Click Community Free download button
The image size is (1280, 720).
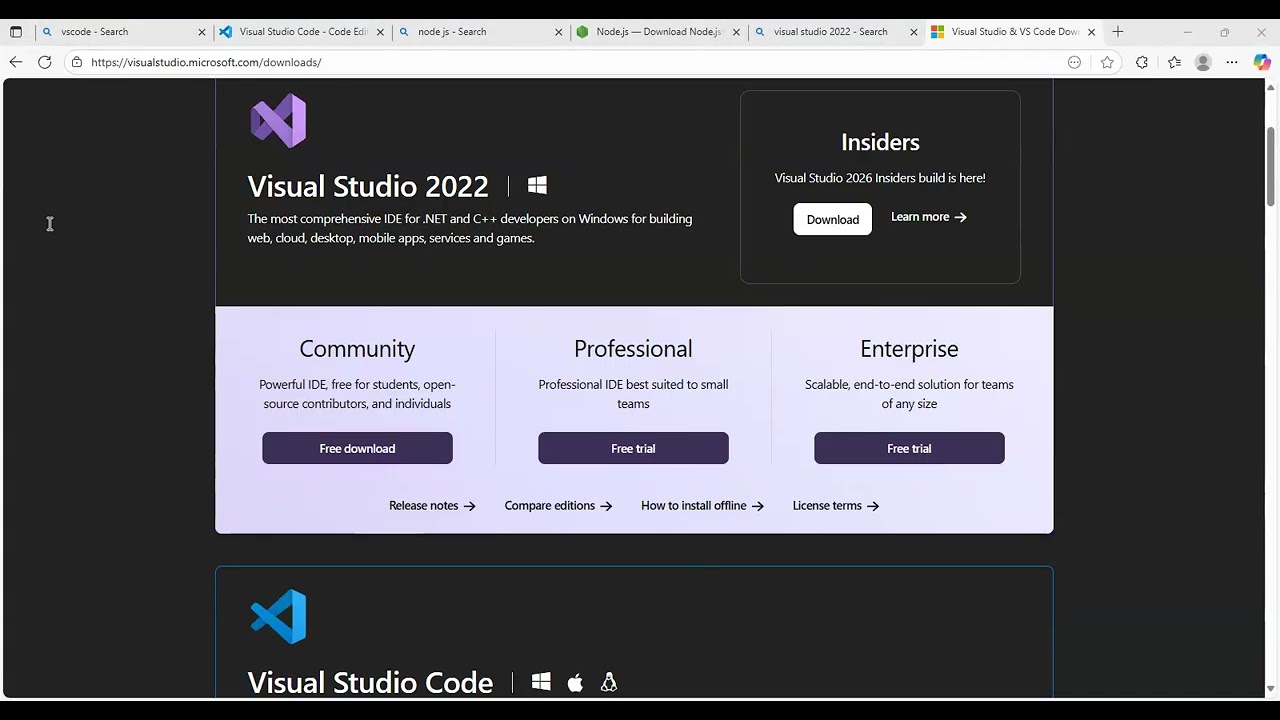(357, 448)
